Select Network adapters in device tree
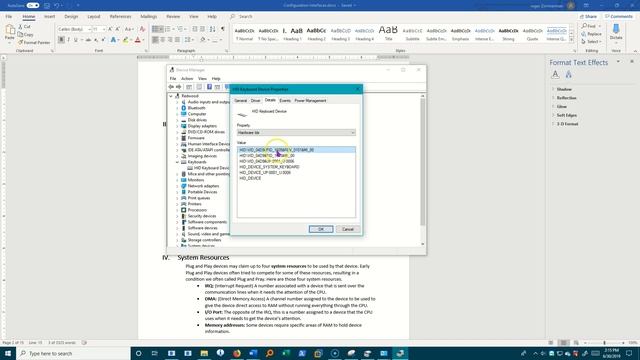Screen dimensions: 640x360 point(203,186)
